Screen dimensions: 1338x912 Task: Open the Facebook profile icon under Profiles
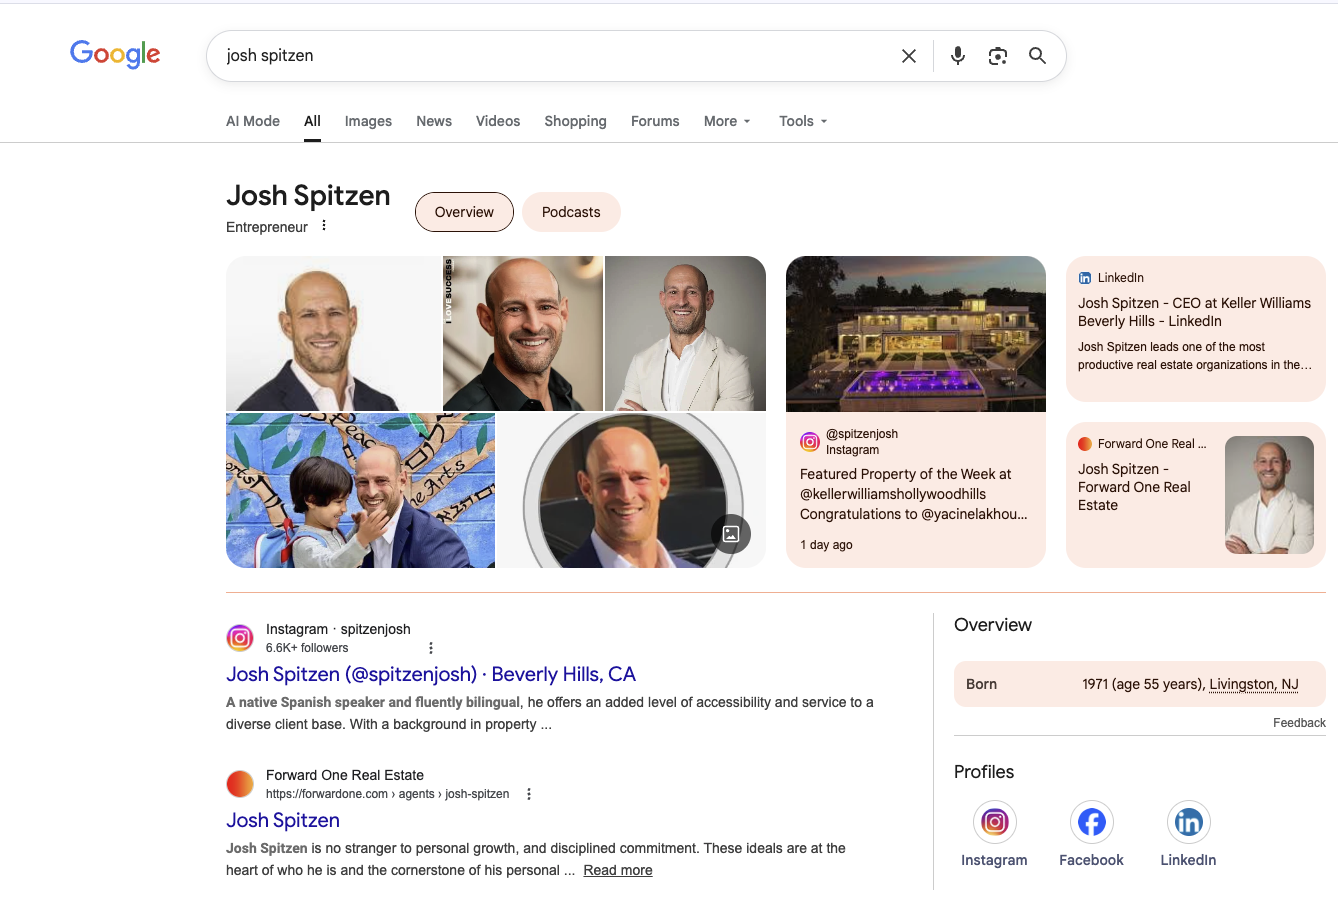coord(1091,822)
